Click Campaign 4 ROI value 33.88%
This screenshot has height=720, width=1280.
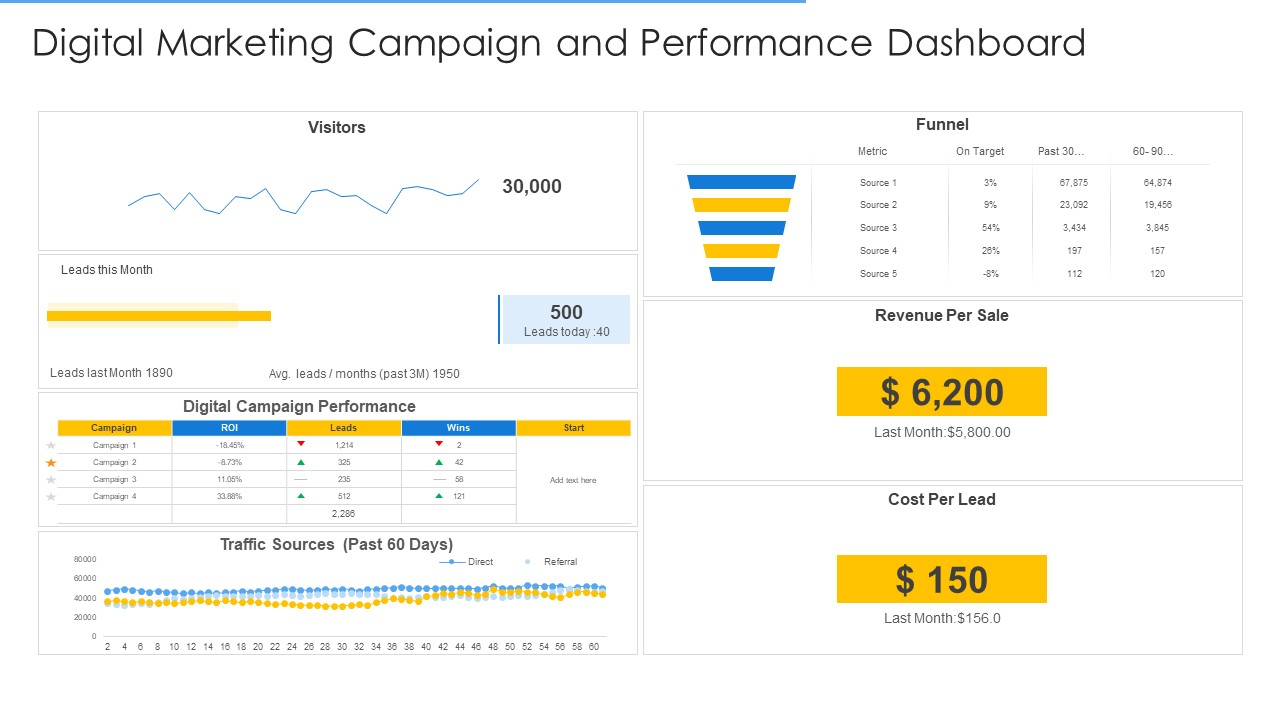coord(229,496)
